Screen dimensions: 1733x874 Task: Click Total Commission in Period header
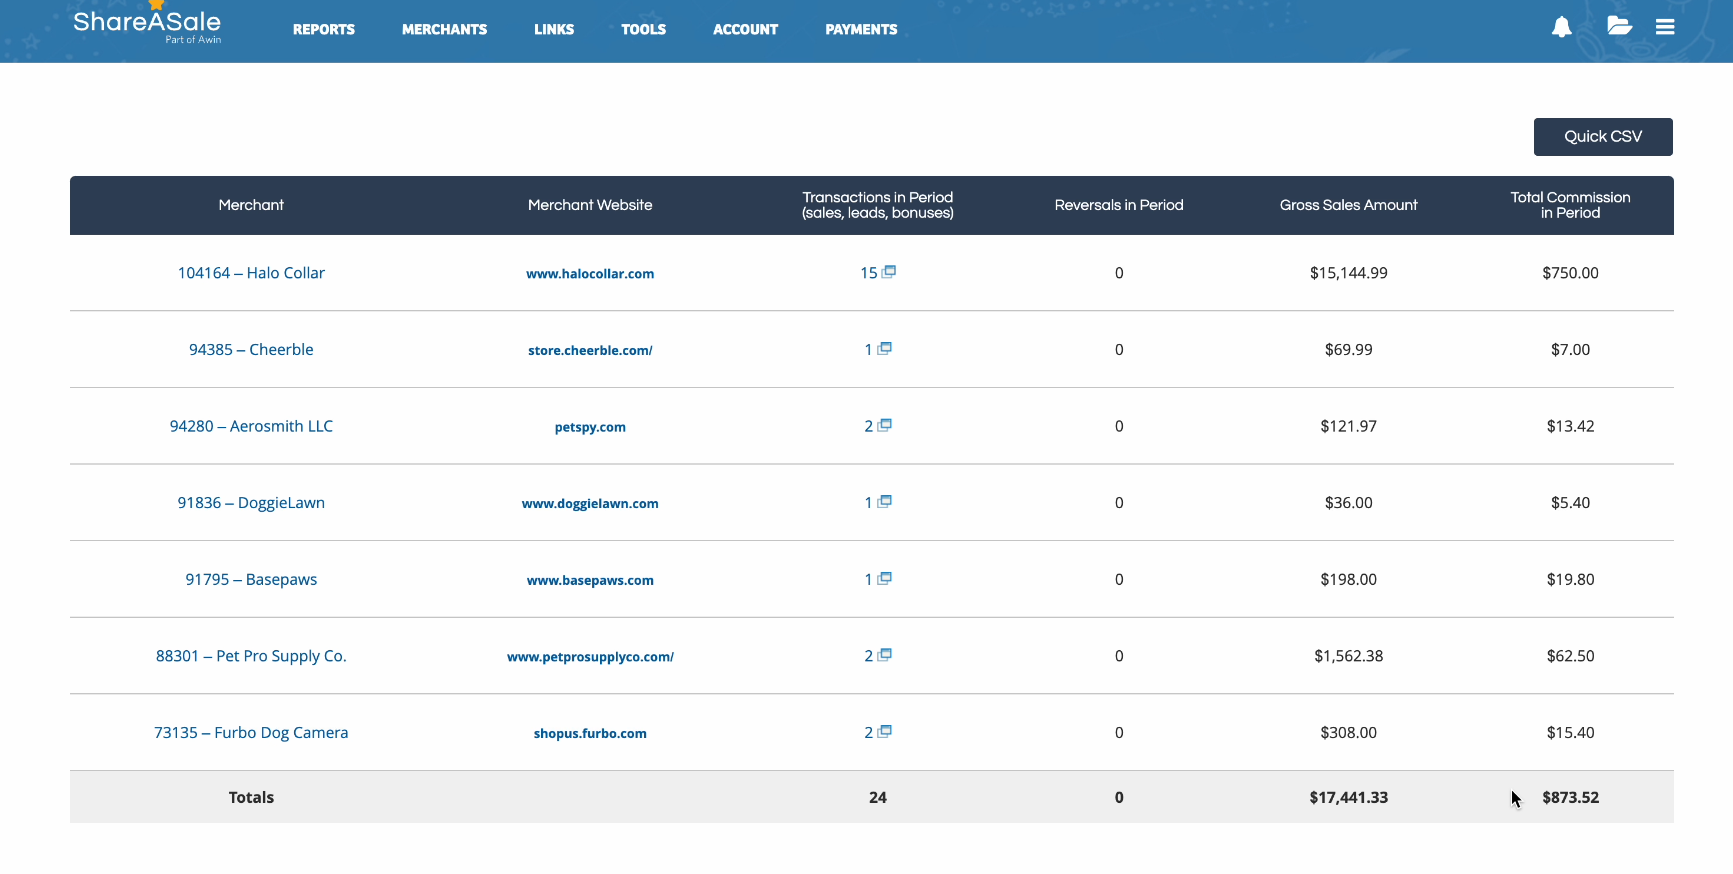(x=1571, y=205)
